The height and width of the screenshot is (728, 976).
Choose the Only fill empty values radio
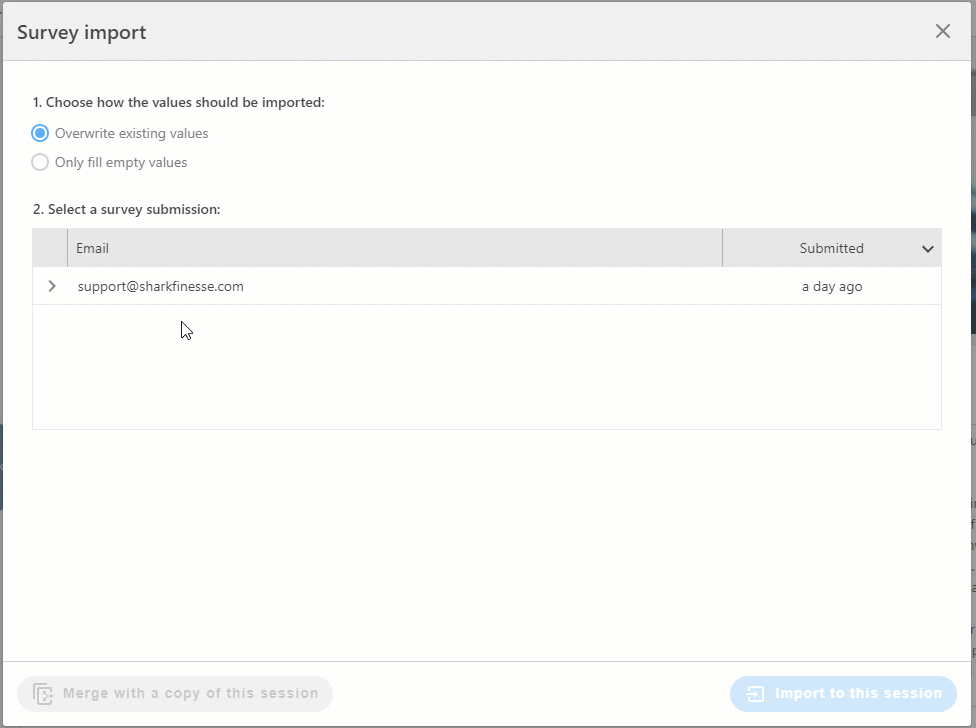40,162
